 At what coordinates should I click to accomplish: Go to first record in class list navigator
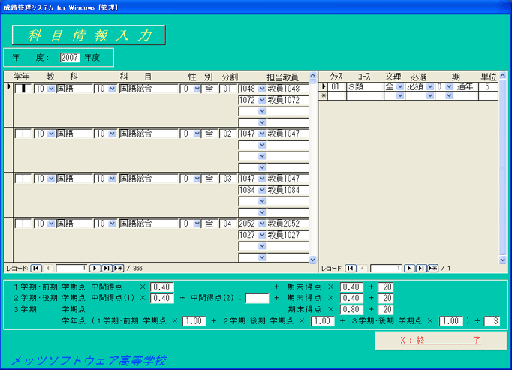(351, 268)
